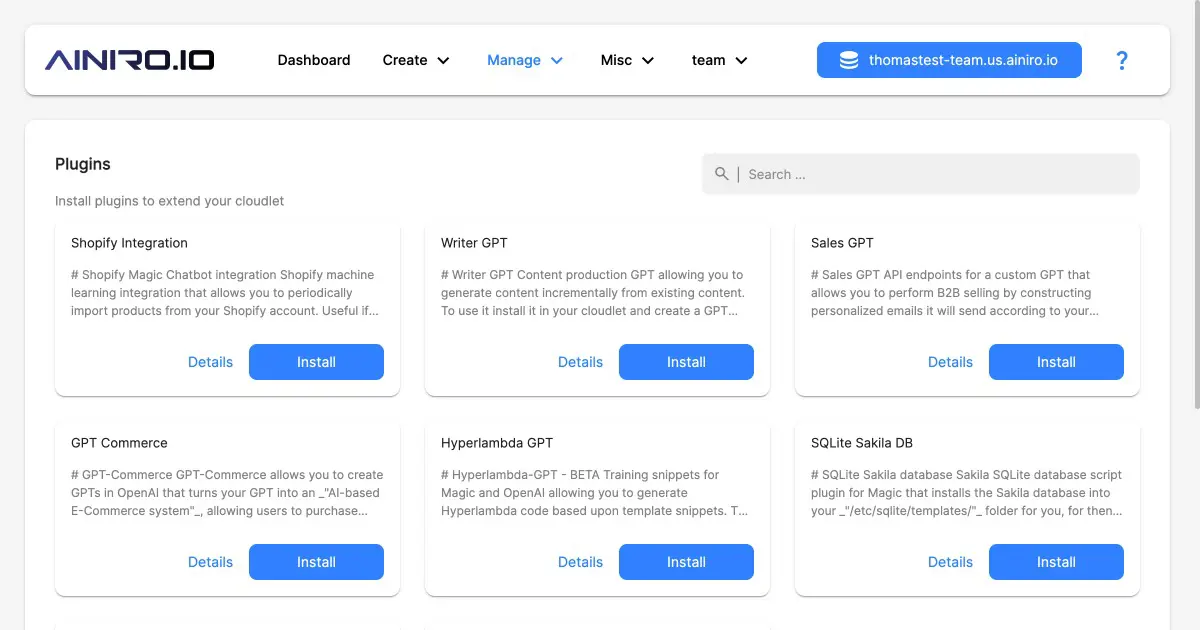1200x630 pixels.
Task: Open help with the question mark icon
Action: (1122, 60)
